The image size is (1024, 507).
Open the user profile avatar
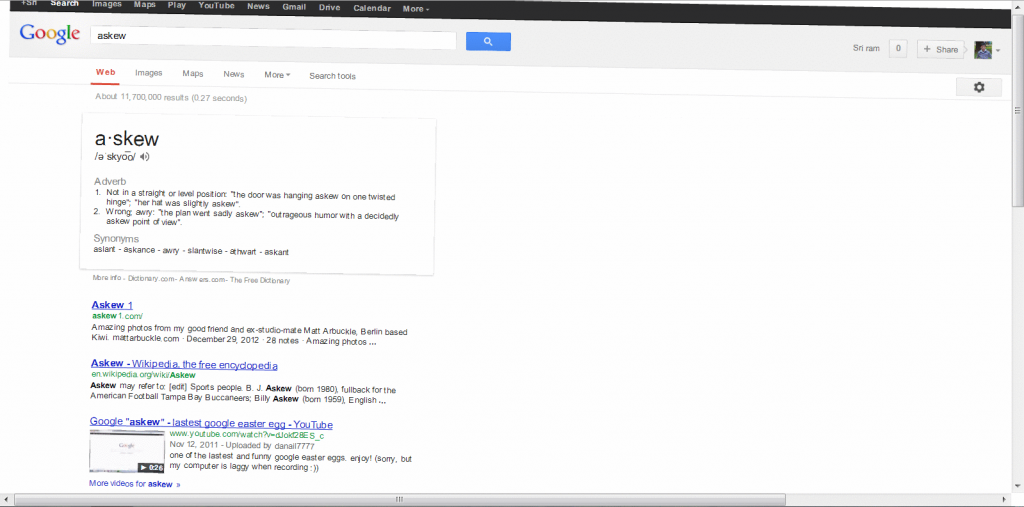983,50
